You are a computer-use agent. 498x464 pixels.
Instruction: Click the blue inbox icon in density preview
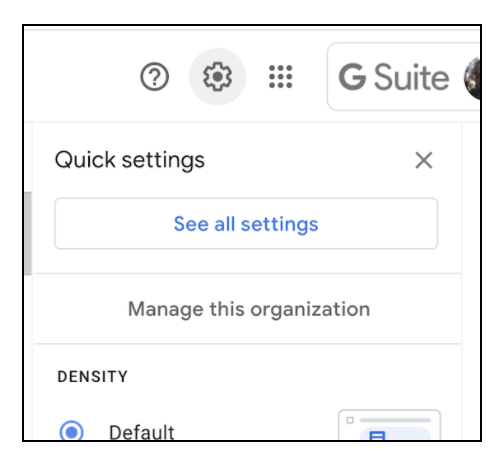pyautogui.click(x=377, y=436)
